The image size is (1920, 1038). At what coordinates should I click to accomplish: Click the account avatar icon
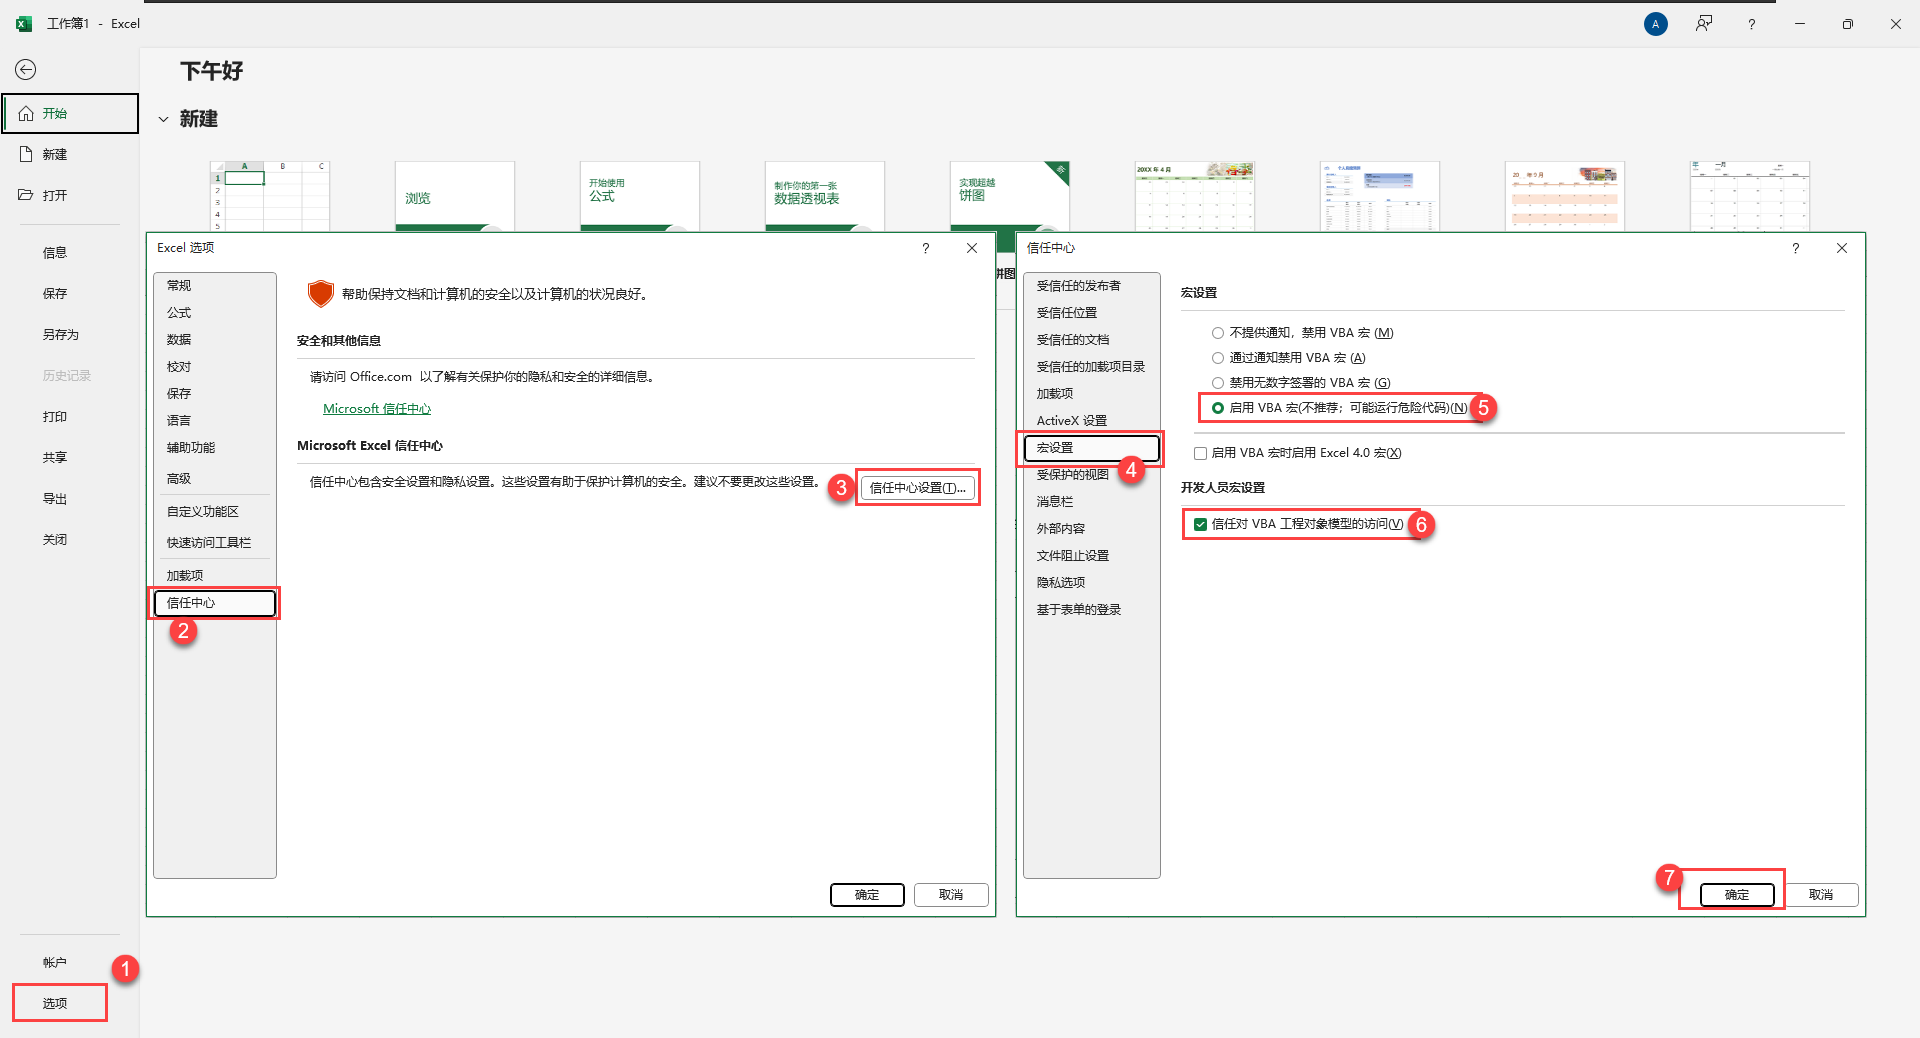point(1655,24)
